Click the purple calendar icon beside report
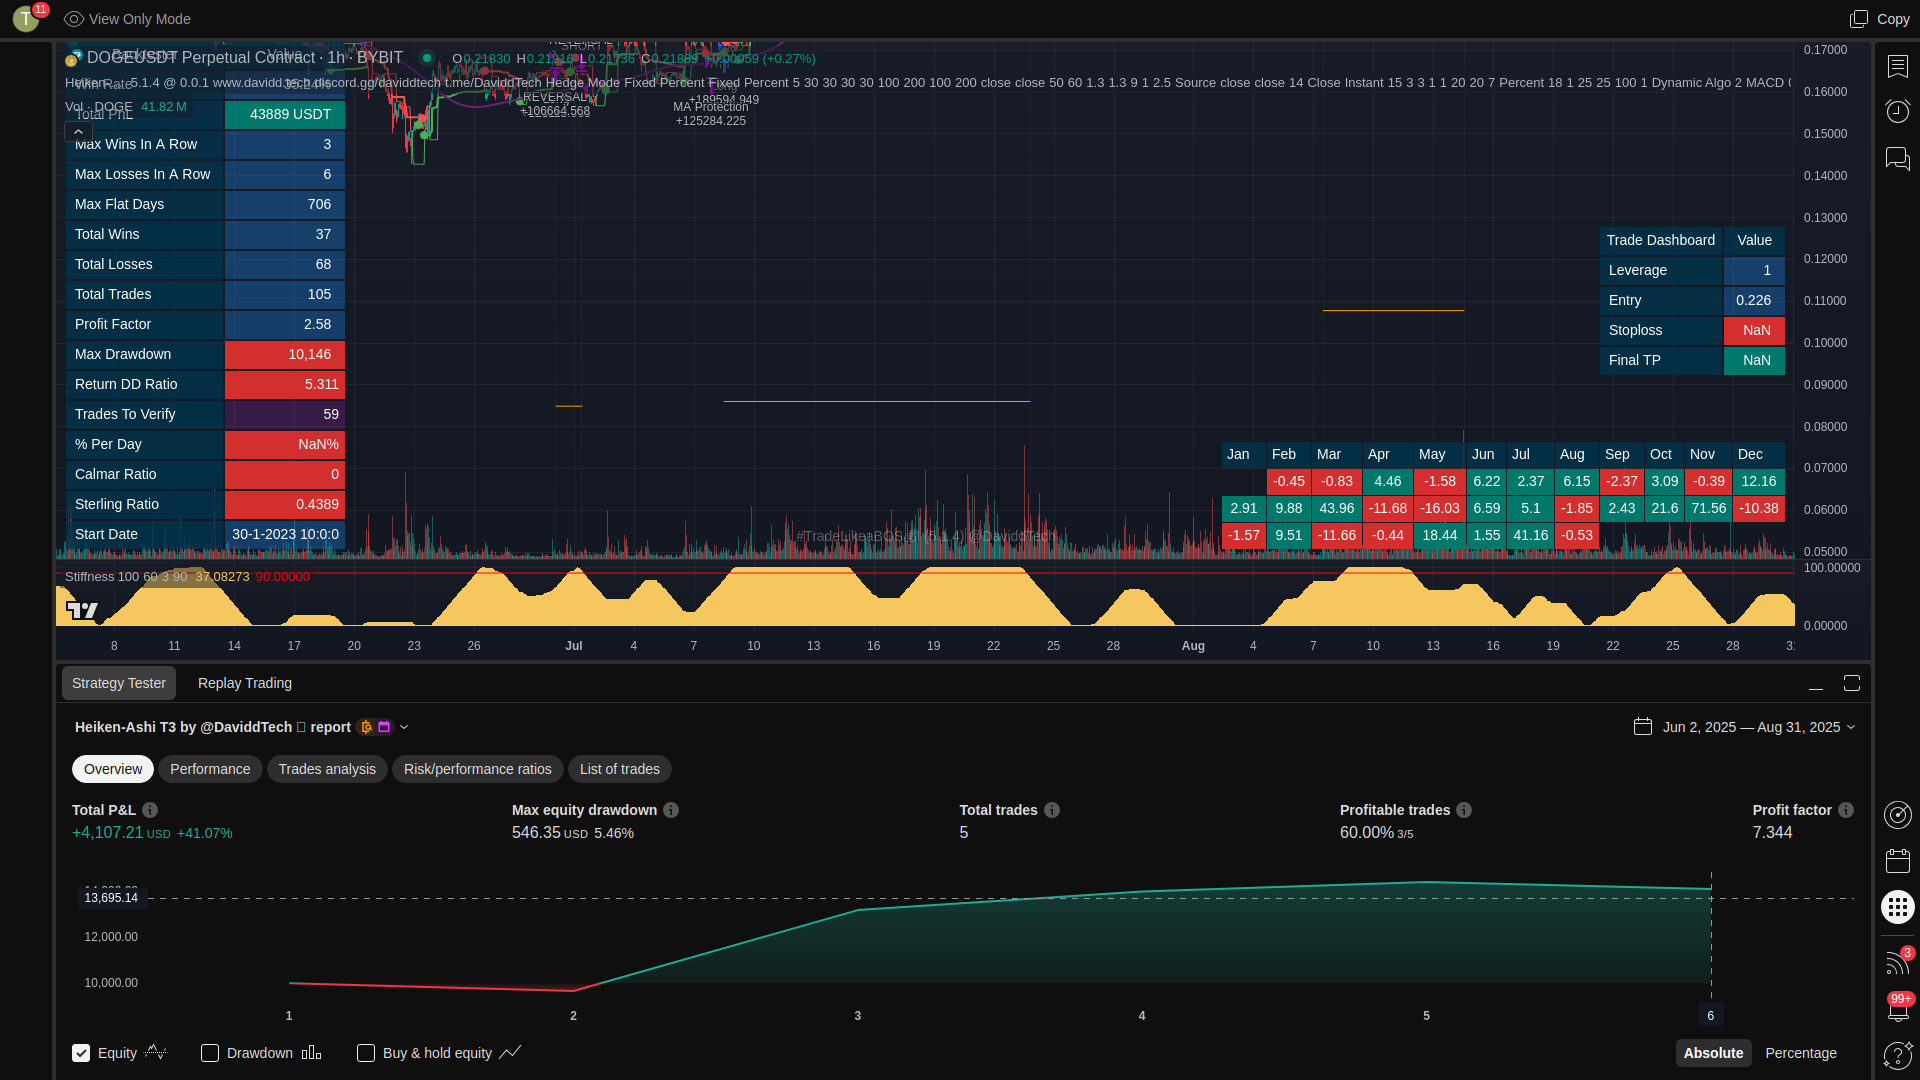Image resolution: width=1920 pixels, height=1080 pixels. pos(384,727)
